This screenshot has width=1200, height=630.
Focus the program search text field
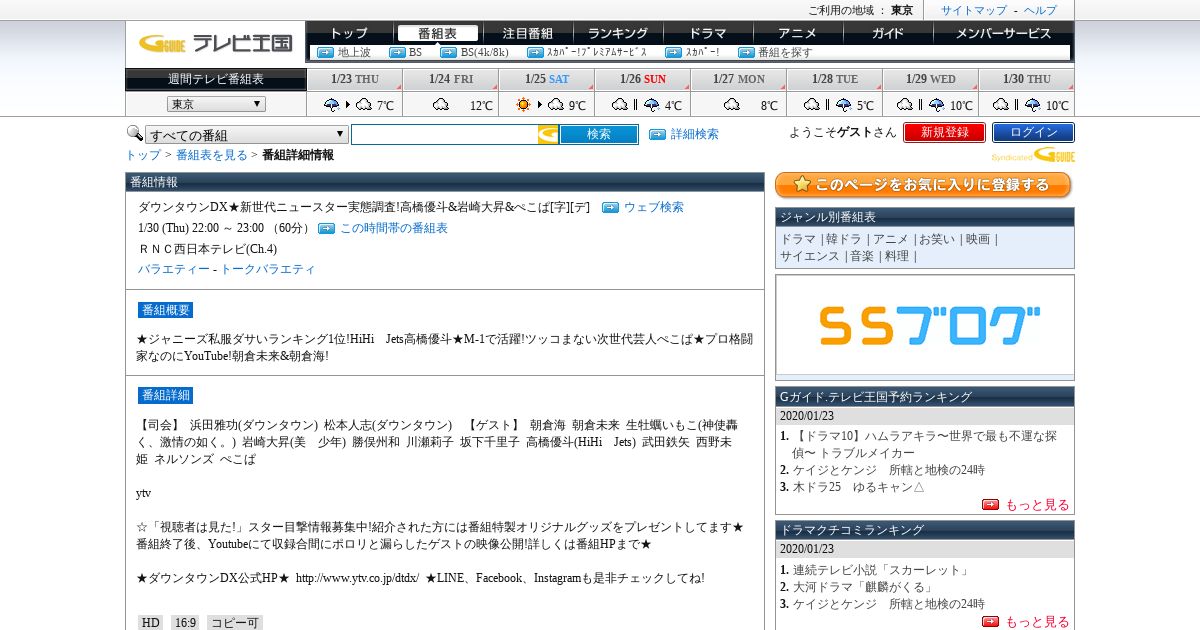(x=444, y=134)
